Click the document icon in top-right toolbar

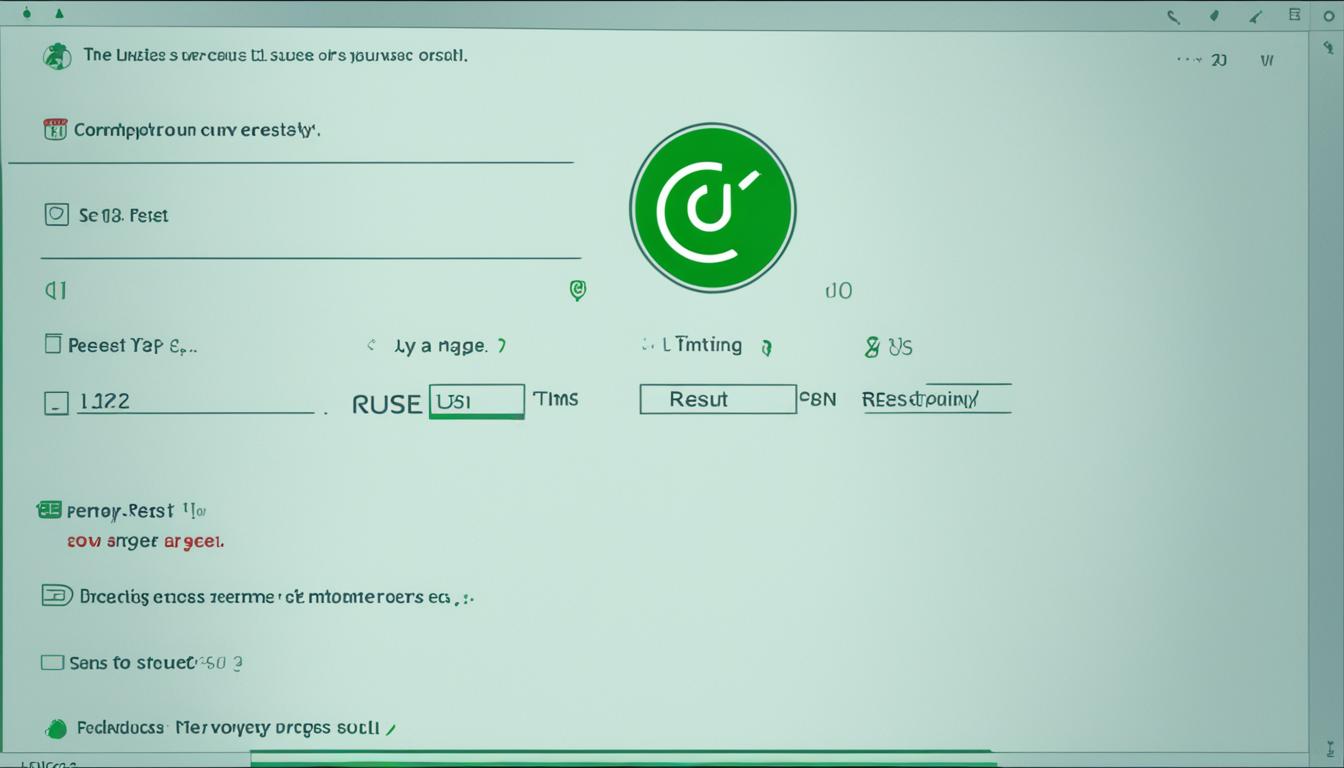1296,14
